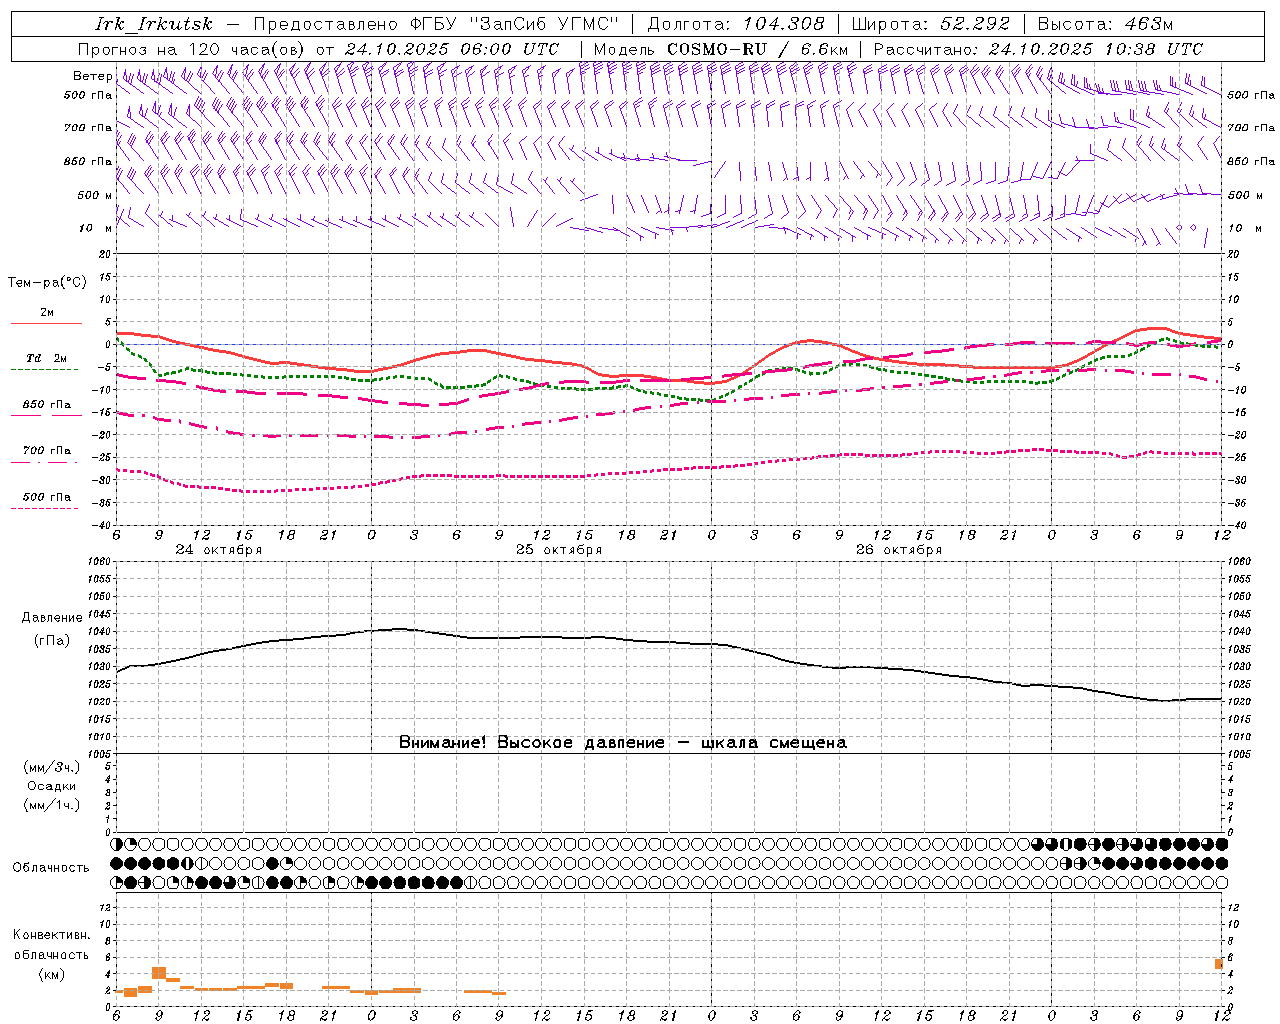Image resolution: width=1280 pixels, height=1024 pixels.
Task: Click the Долгота: 104.308 longitude value
Action: (736, 24)
